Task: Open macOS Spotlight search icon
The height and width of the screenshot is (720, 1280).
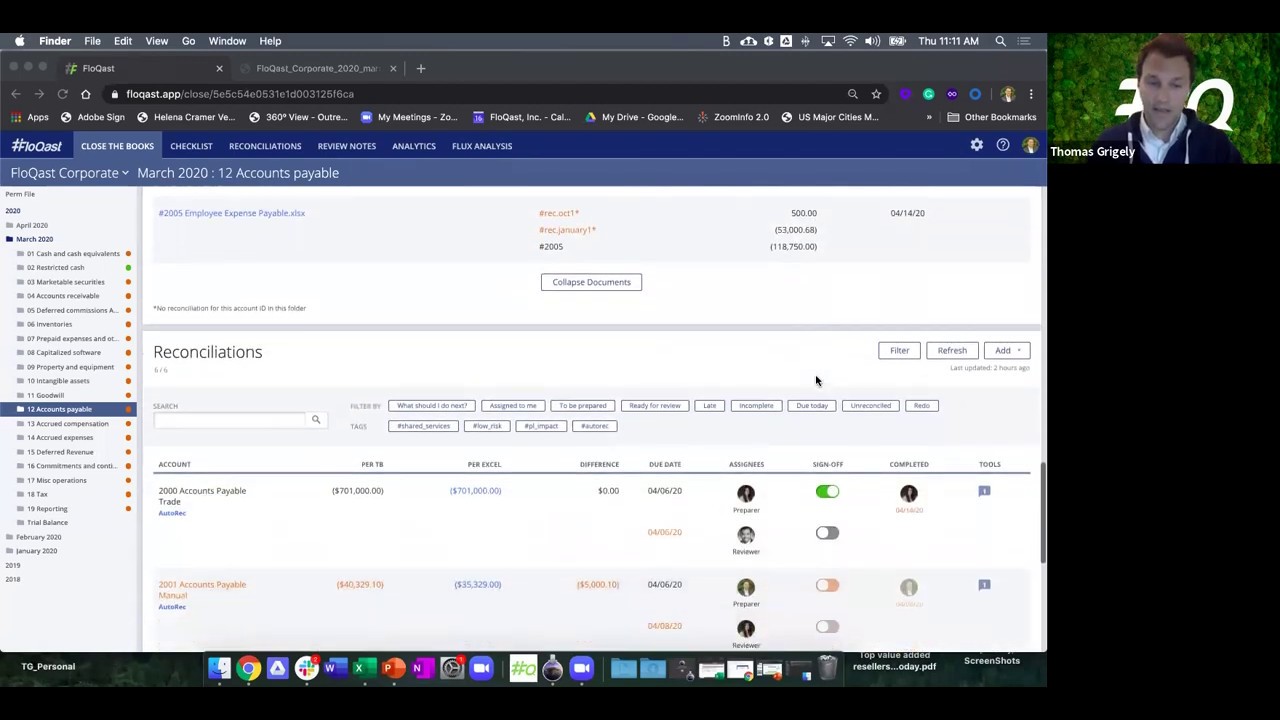Action: pyautogui.click(x=1000, y=41)
